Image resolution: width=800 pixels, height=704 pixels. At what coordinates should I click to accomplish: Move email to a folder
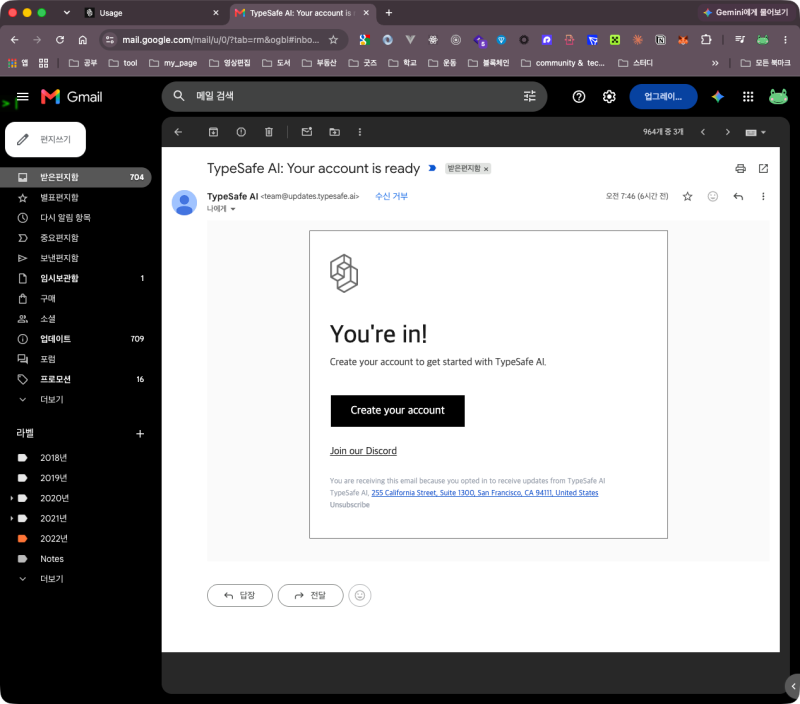[x=335, y=132]
